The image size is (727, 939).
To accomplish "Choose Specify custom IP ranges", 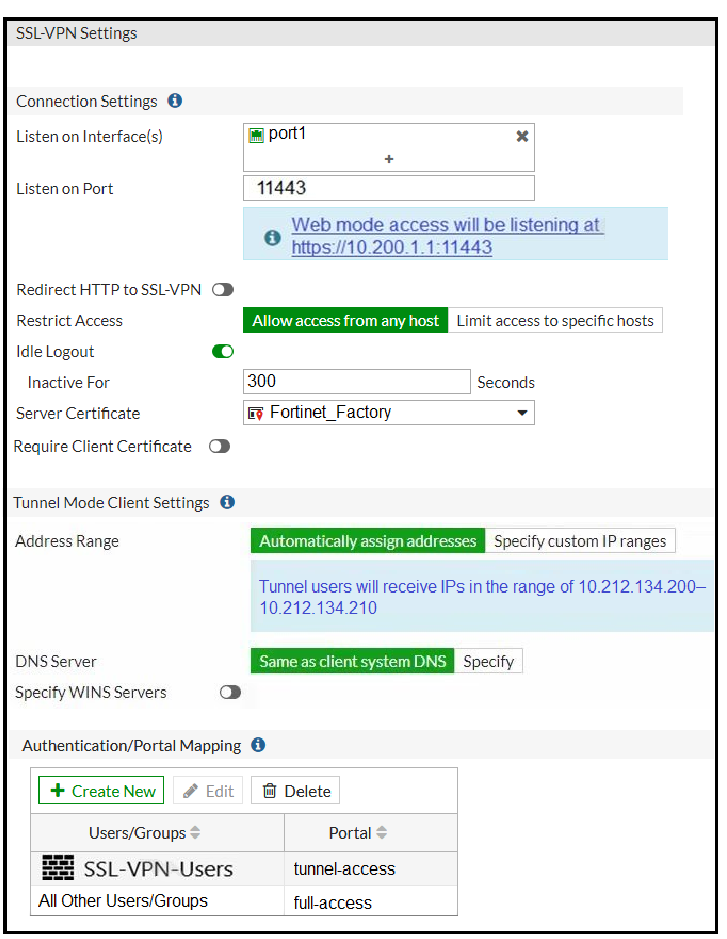I will tap(580, 541).
